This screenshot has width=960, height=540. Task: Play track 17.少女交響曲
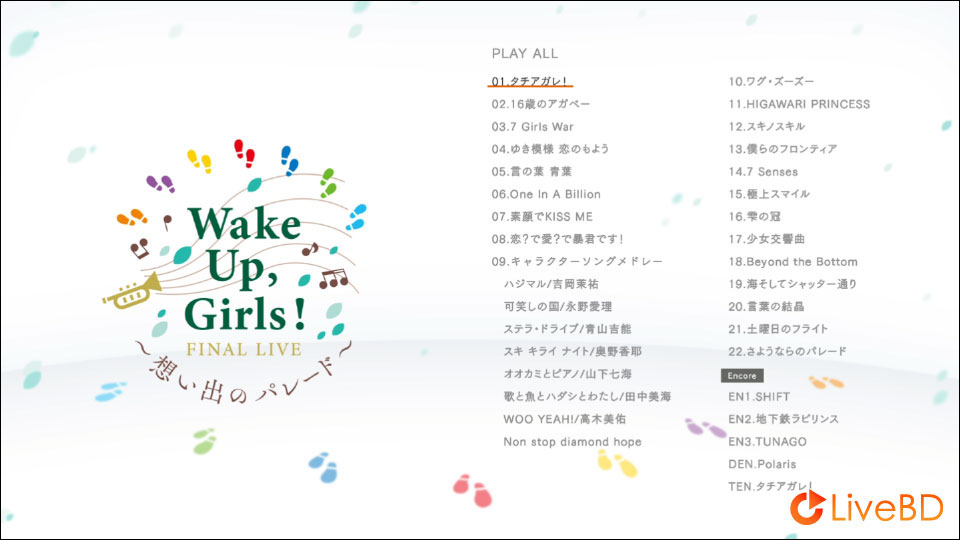click(x=767, y=239)
